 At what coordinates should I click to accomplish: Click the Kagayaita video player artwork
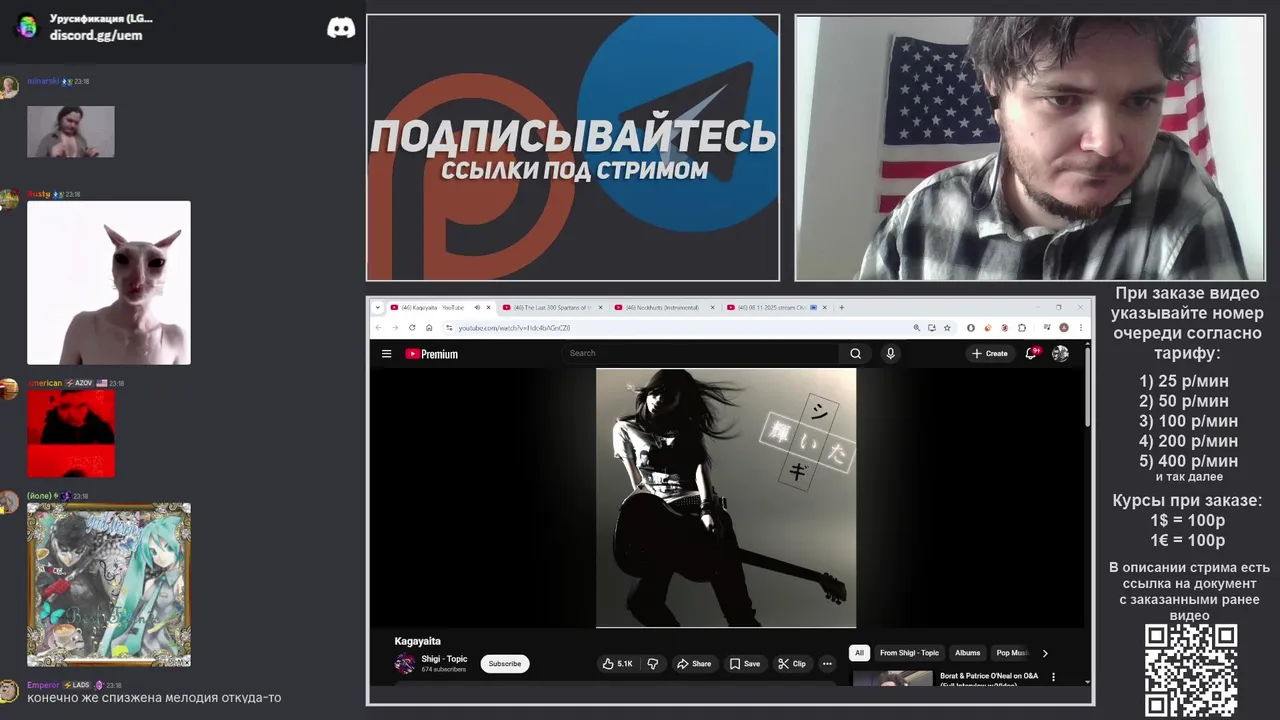[x=726, y=498]
